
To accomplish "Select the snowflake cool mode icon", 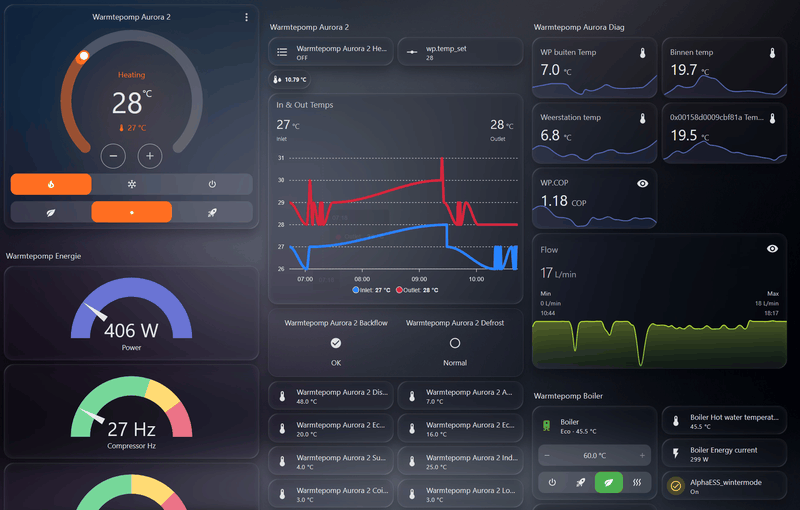I will (132, 184).
